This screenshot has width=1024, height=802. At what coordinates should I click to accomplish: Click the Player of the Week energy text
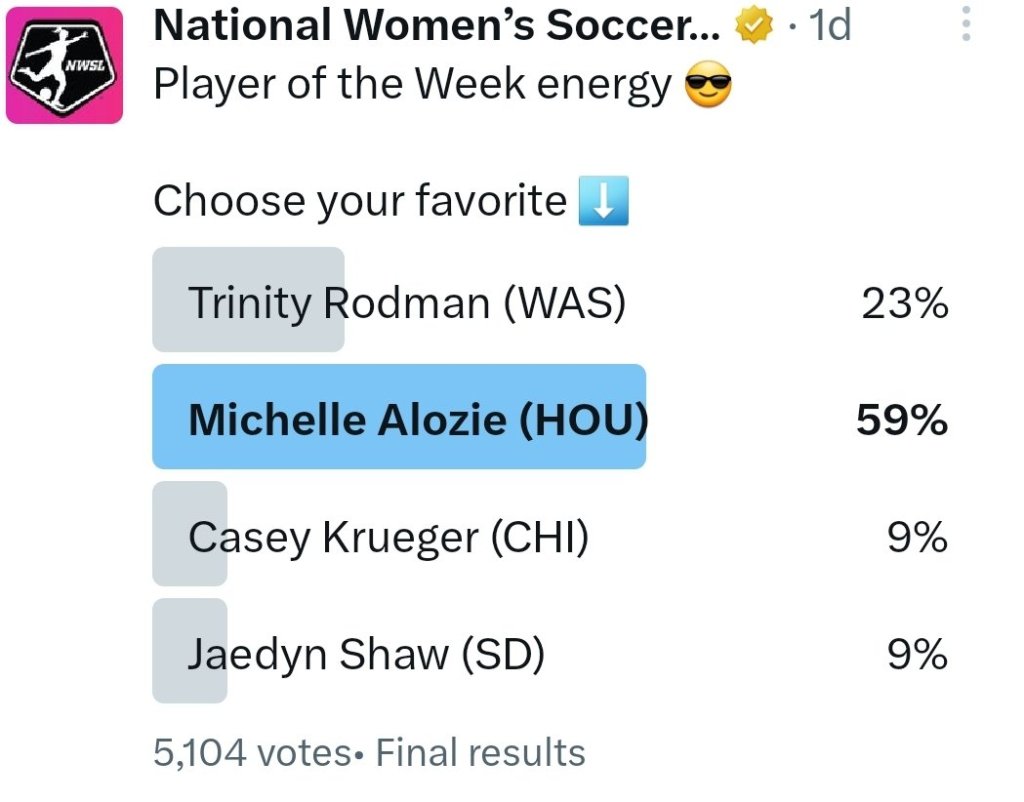pos(412,85)
